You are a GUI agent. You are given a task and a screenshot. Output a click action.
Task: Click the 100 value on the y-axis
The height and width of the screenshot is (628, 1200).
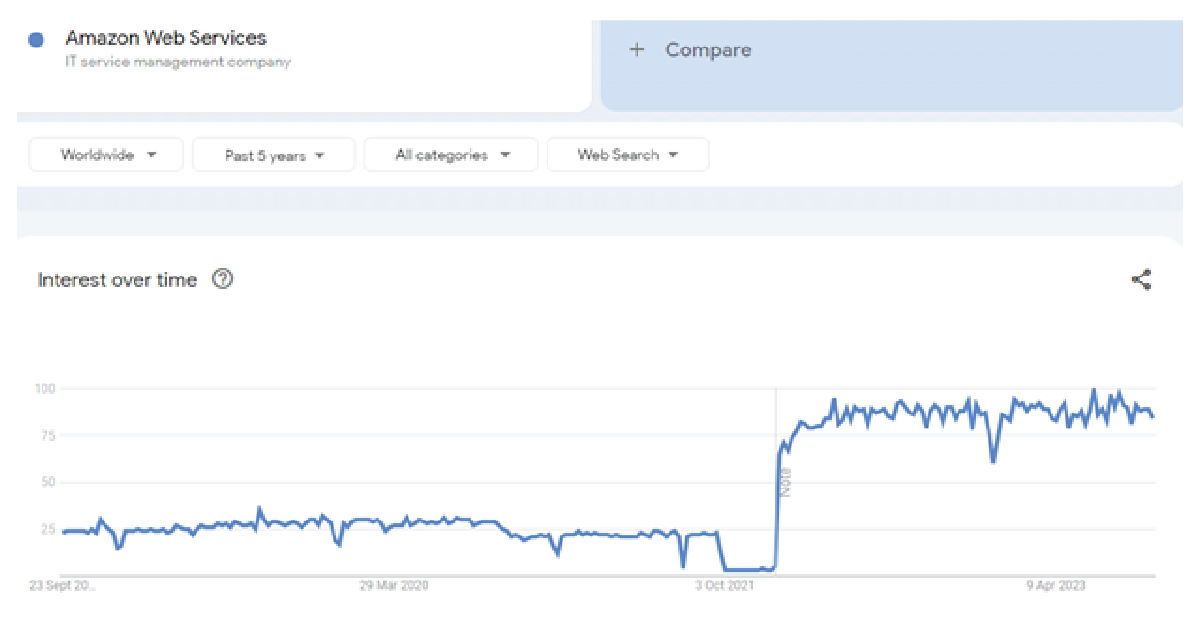click(x=43, y=388)
